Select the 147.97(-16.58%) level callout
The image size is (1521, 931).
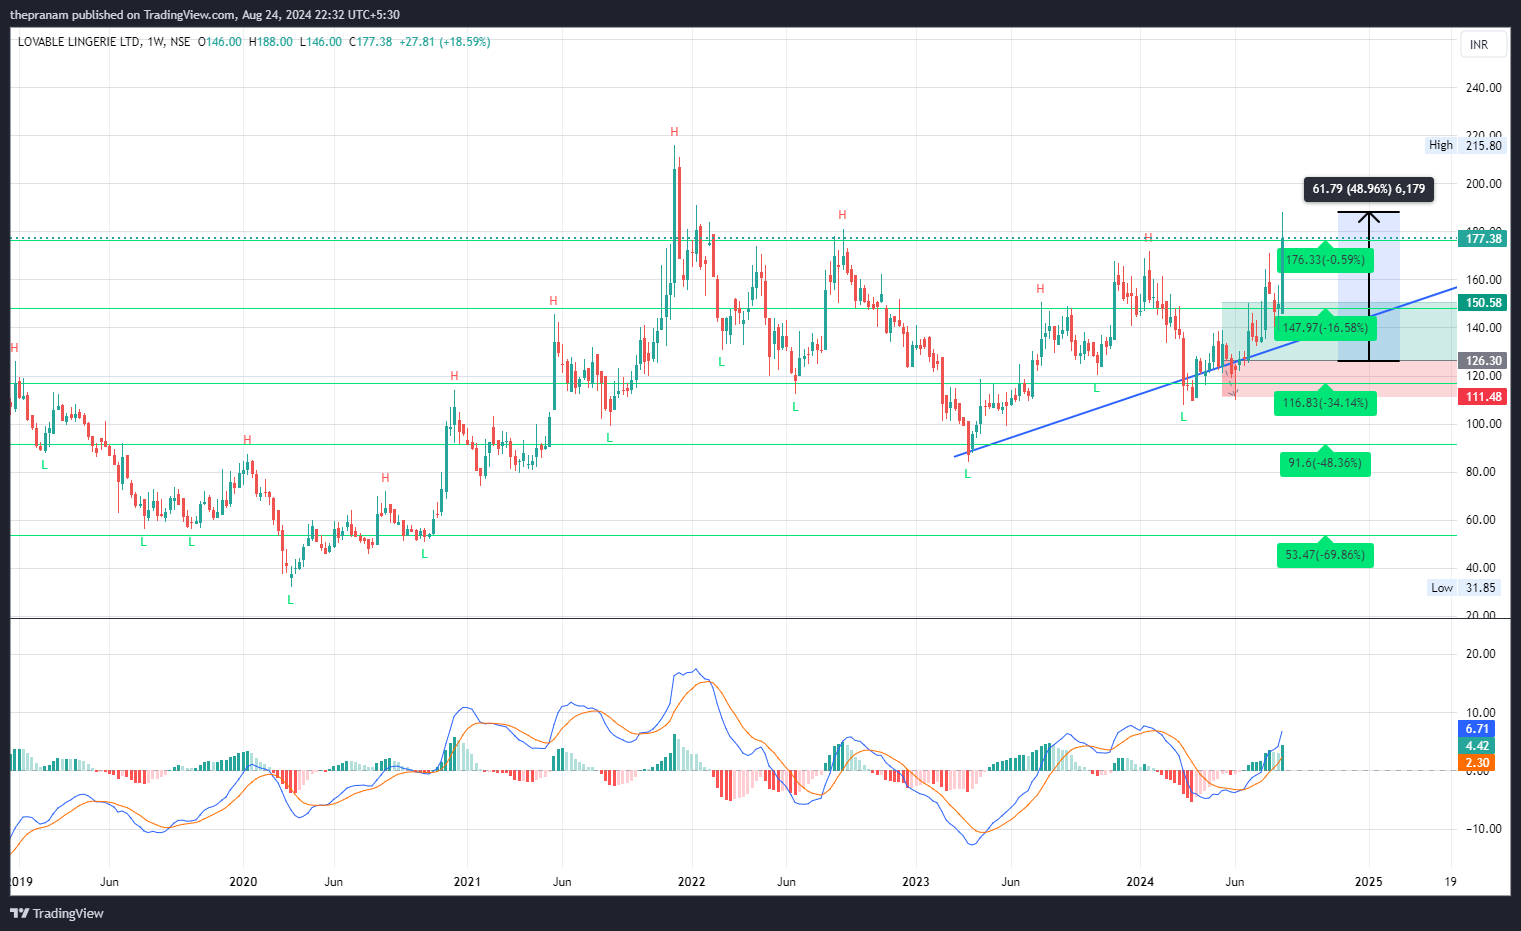[x=1325, y=327]
